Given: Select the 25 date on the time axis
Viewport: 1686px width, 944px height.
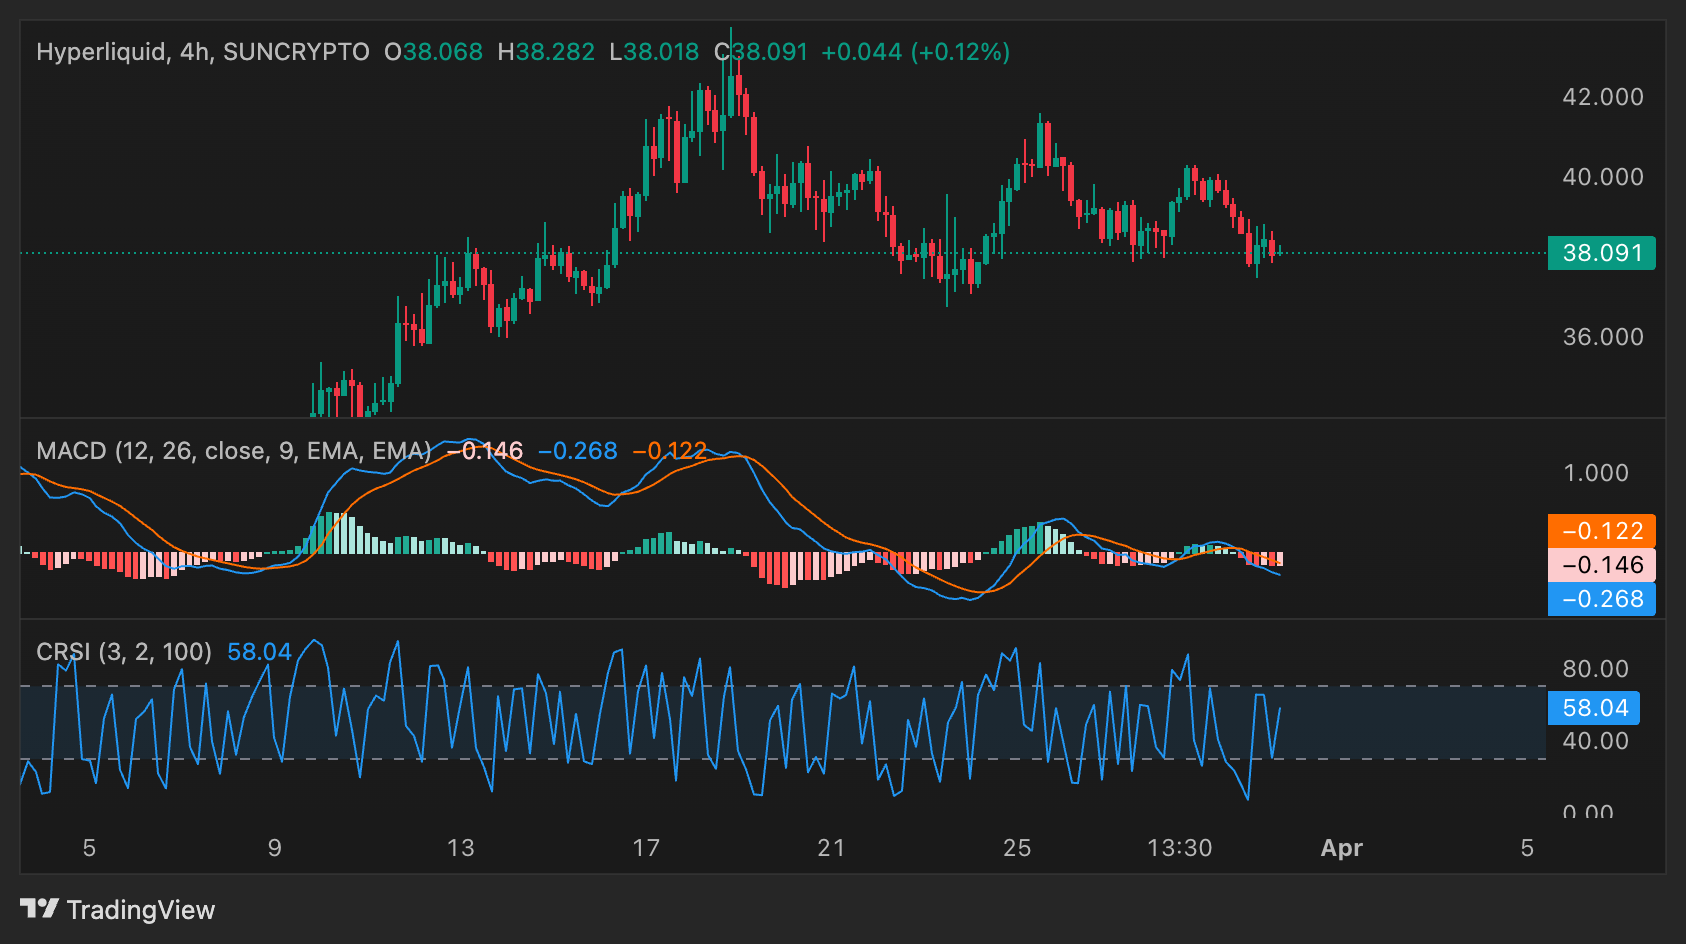Looking at the screenshot, I should [1017, 848].
